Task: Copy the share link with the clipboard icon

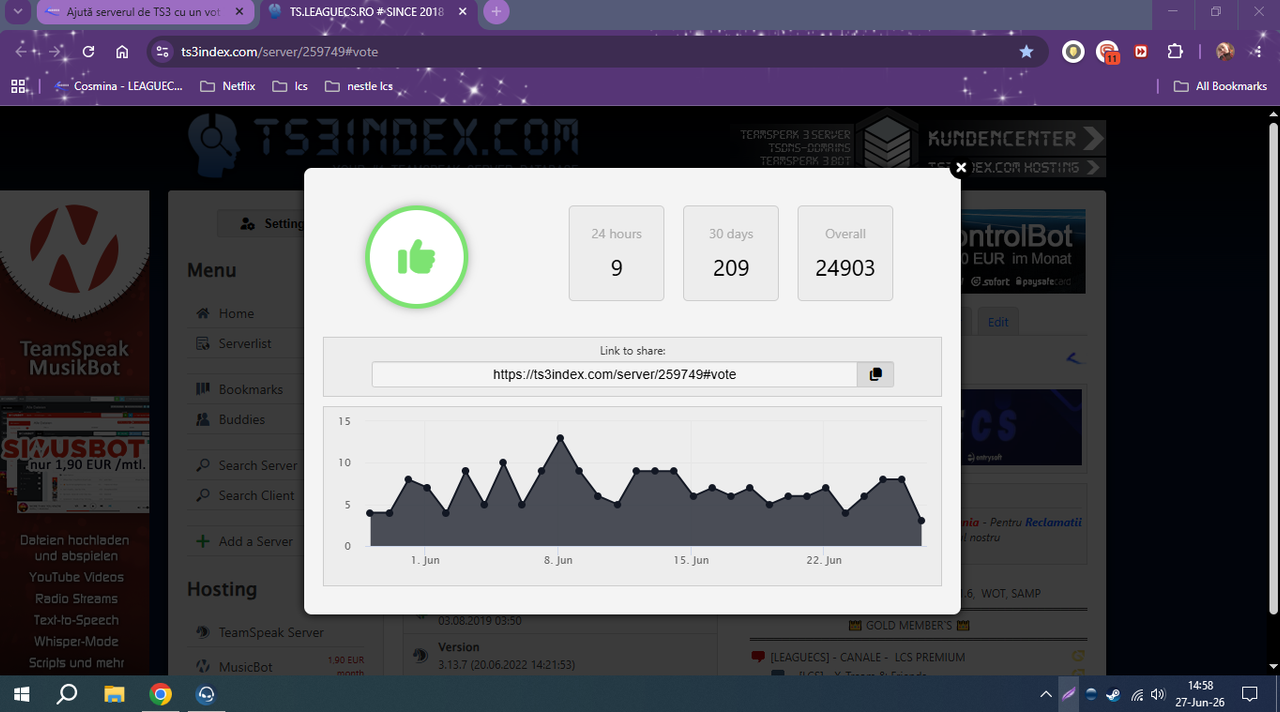Action: [x=875, y=374]
